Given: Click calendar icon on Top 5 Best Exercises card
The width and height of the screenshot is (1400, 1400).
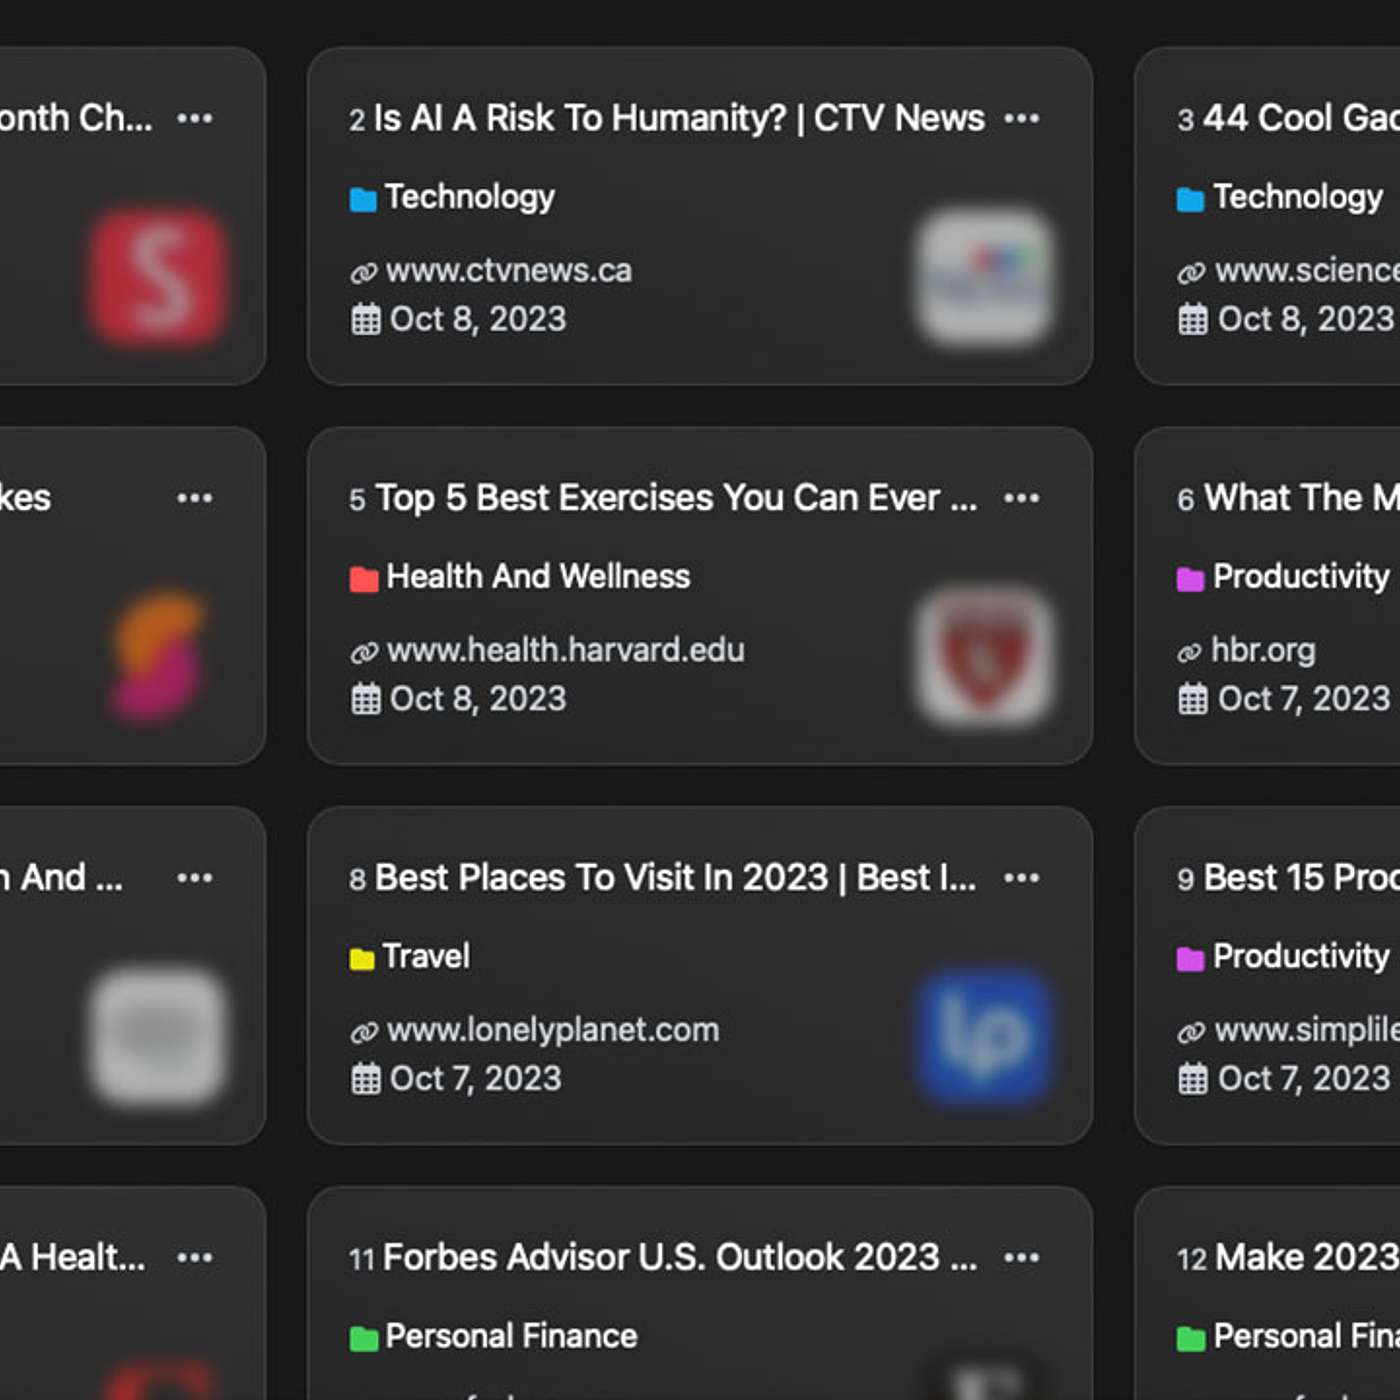Looking at the screenshot, I should click(x=365, y=699).
